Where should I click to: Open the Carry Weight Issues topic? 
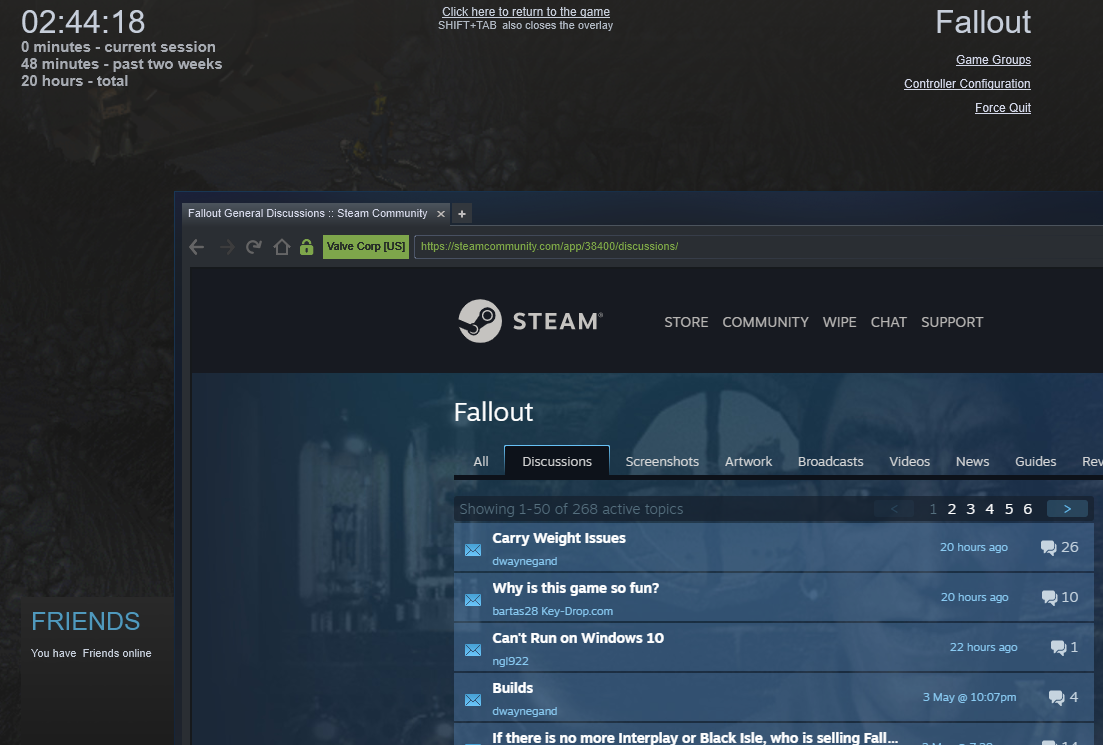pyautogui.click(x=559, y=538)
